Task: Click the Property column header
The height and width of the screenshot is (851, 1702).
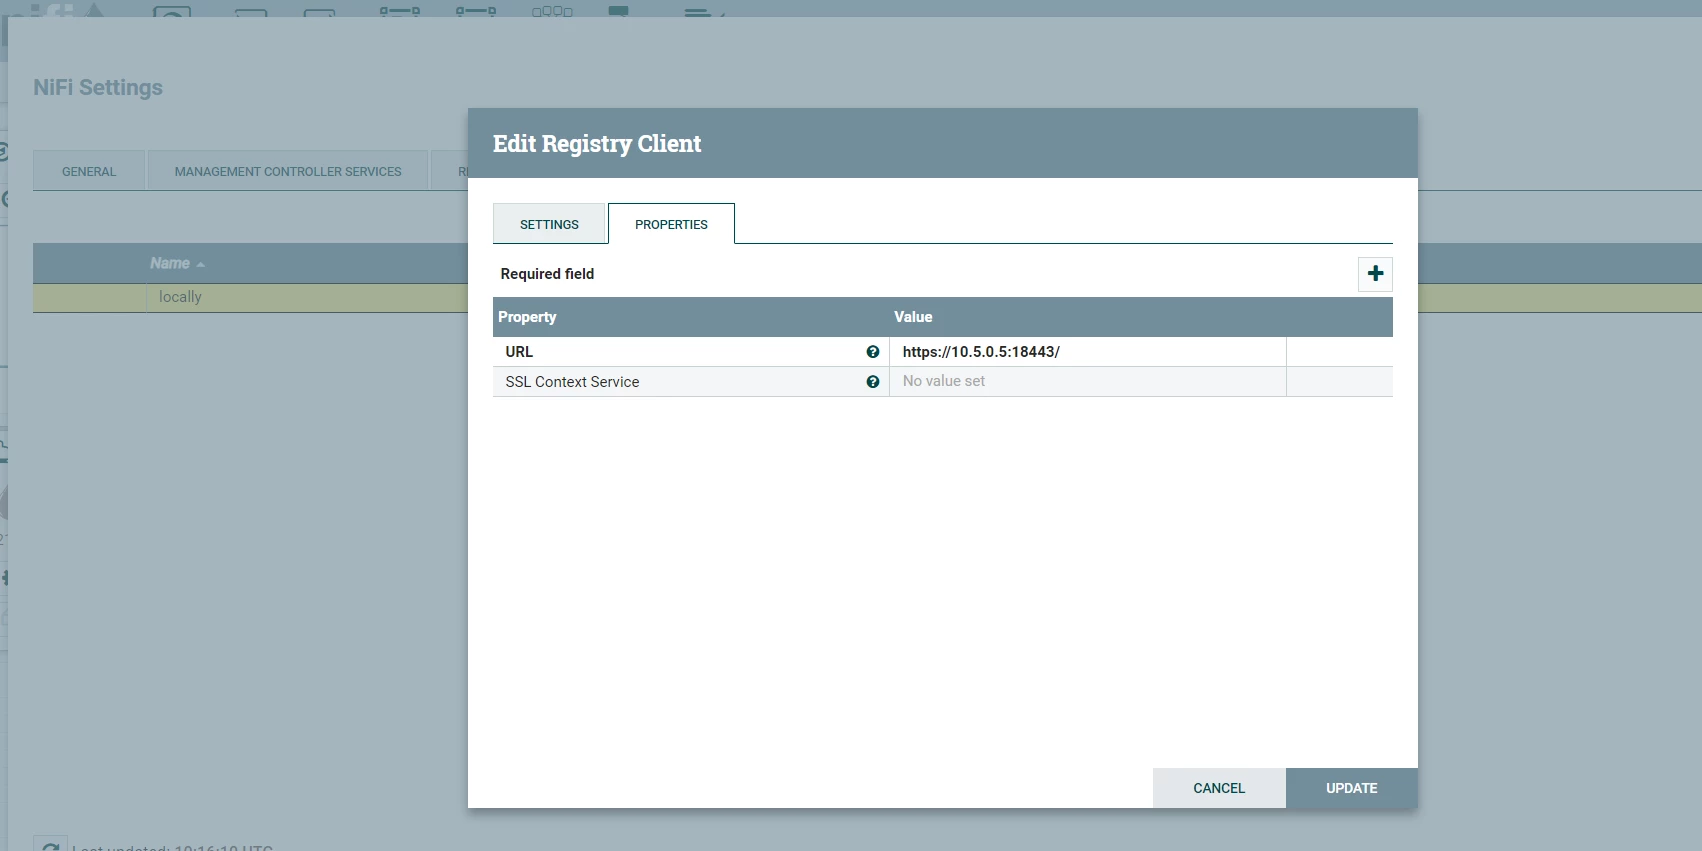Action: point(527,317)
